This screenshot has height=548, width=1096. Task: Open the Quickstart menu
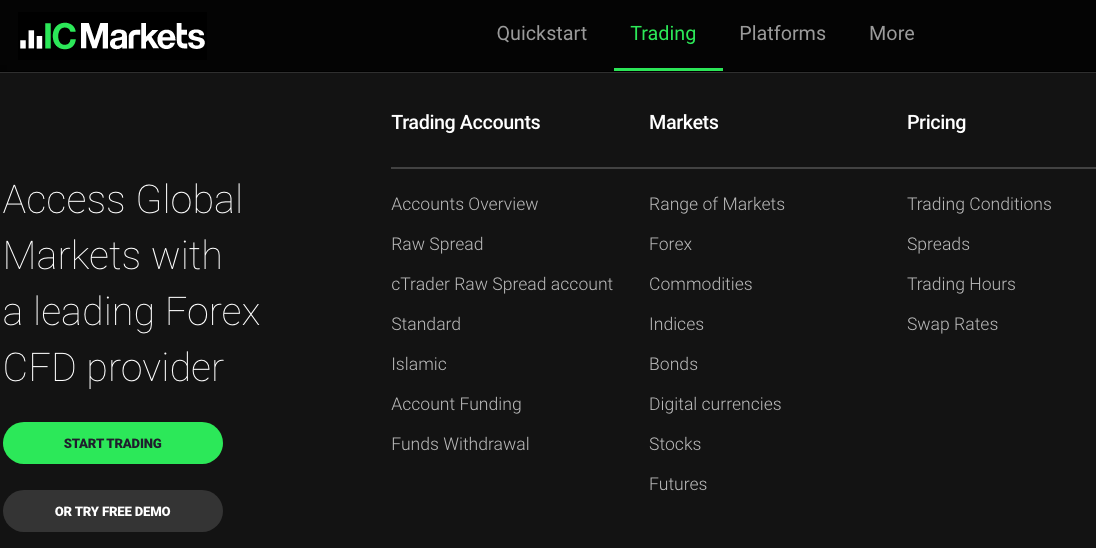click(x=542, y=34)
